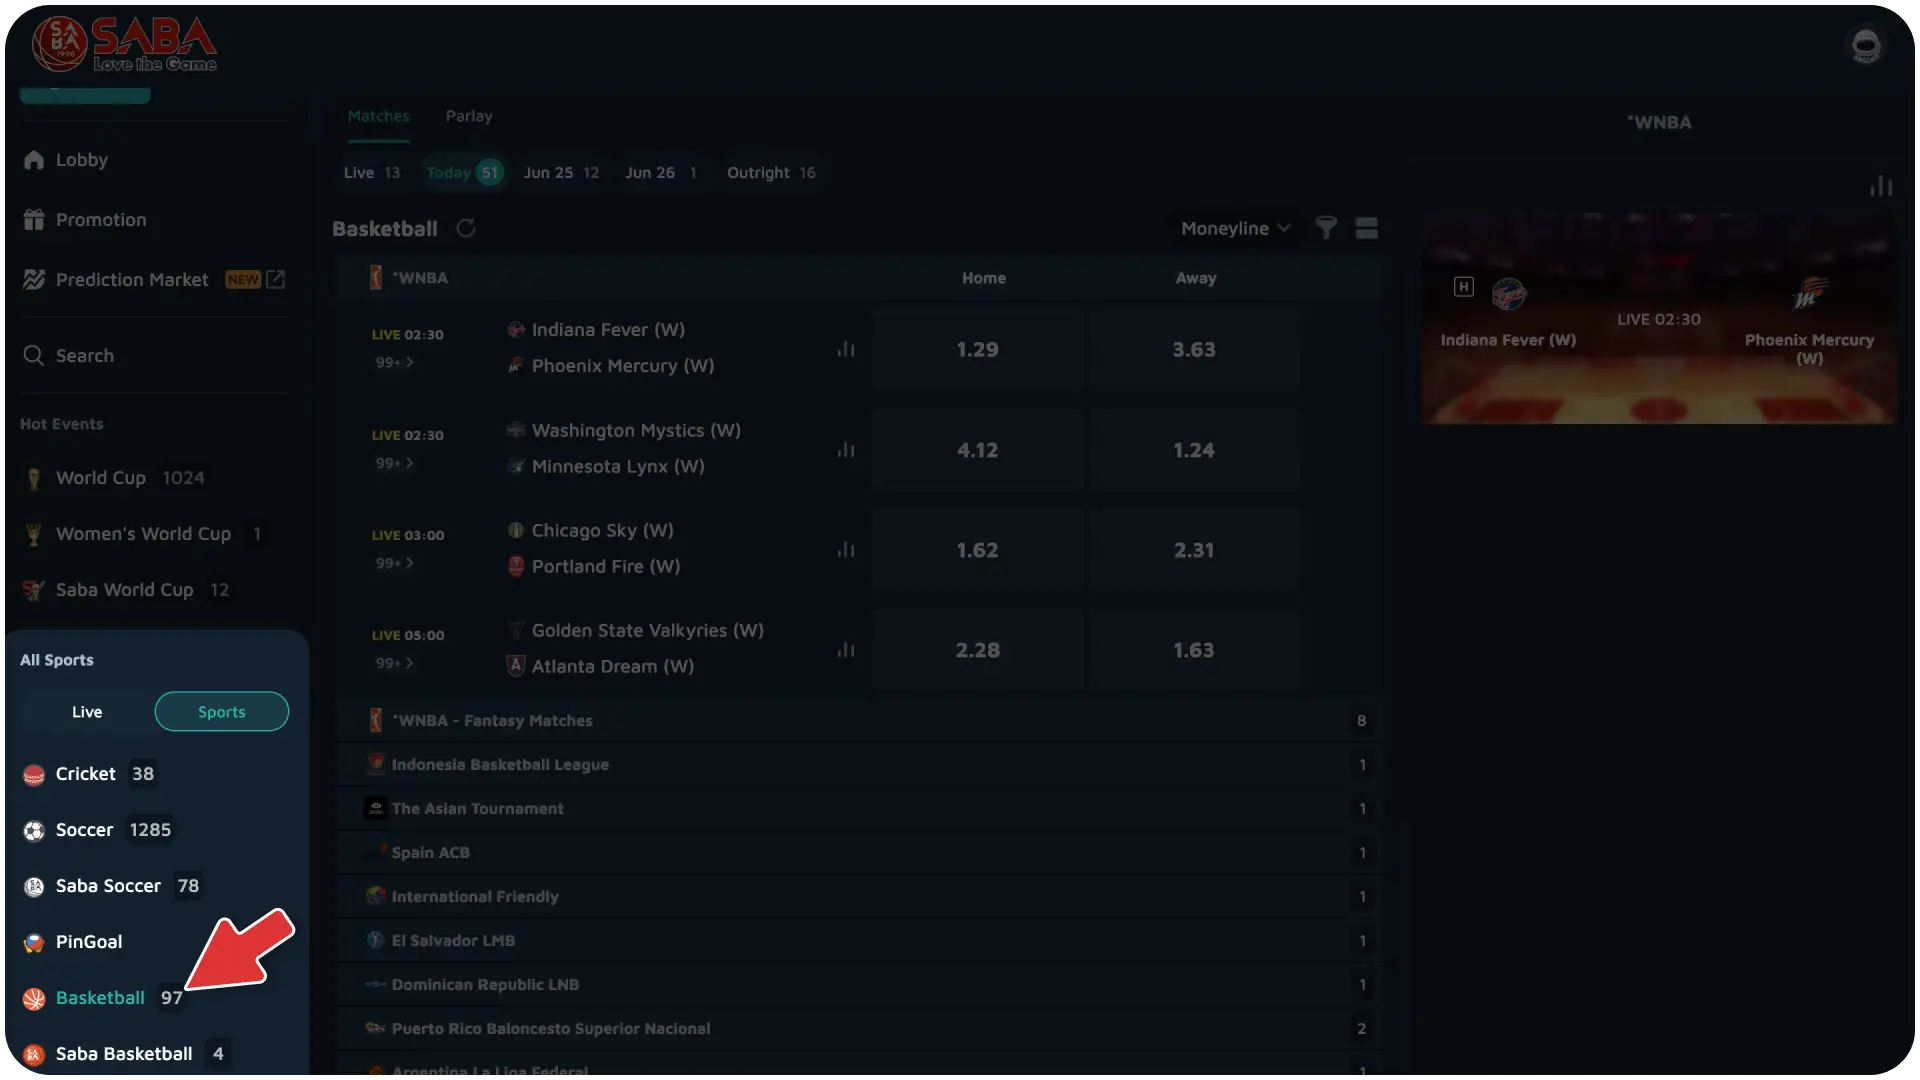The image size is (1920, 1080).
Task: Collapse the WNBA league header
Action: pos(860,278)
